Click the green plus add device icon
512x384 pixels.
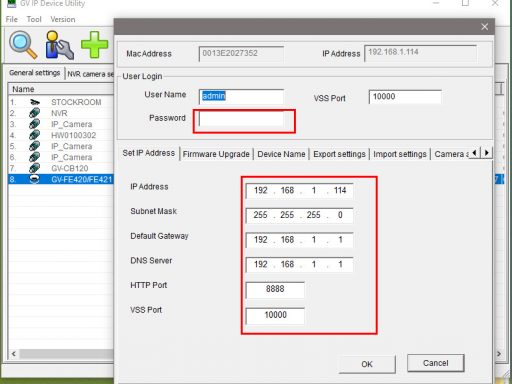[x=95, y=45]
